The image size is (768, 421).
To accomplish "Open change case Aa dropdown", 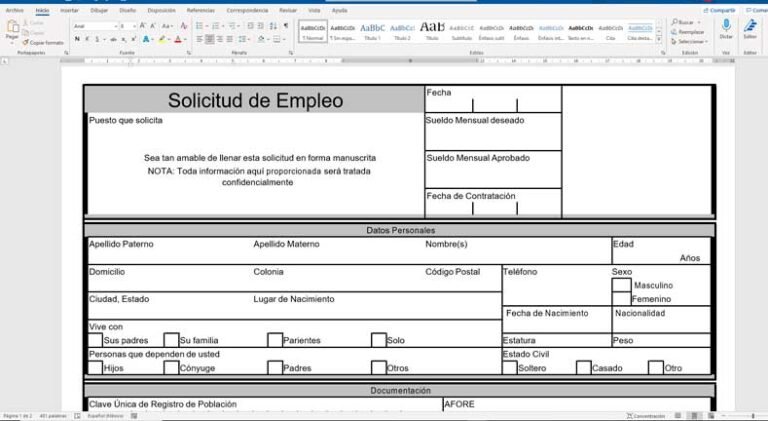I will tap(168, 26).
